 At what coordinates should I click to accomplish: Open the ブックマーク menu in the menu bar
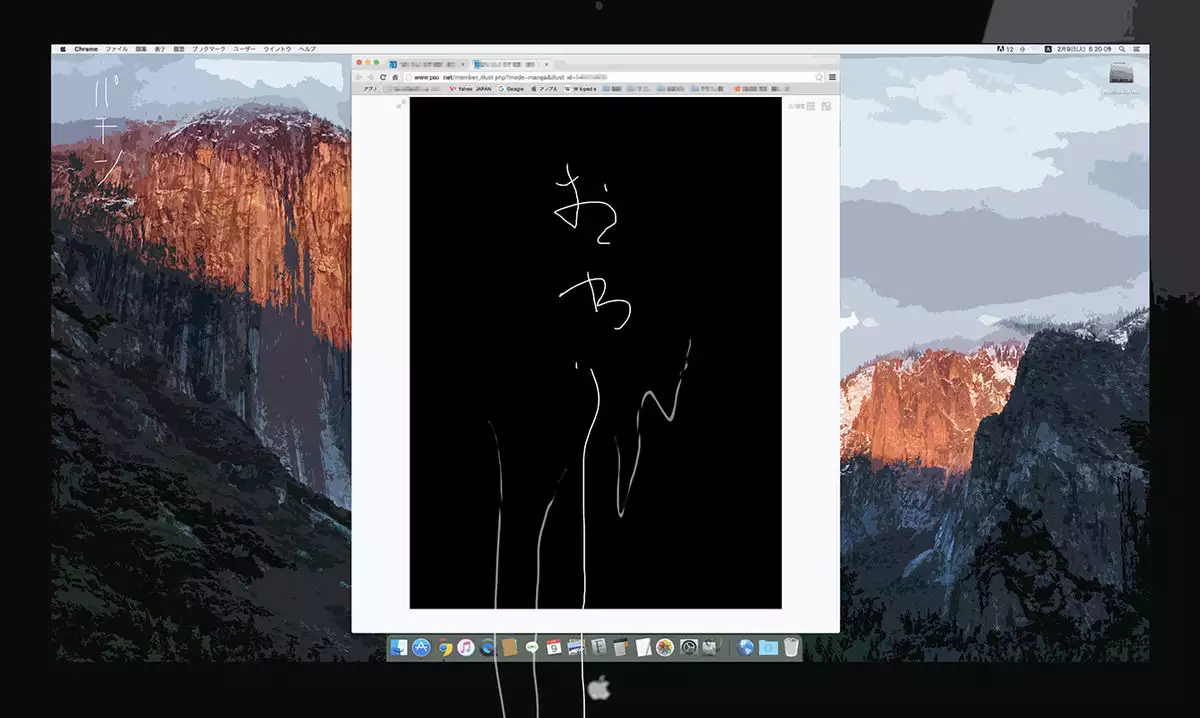(x=209, y=47)
